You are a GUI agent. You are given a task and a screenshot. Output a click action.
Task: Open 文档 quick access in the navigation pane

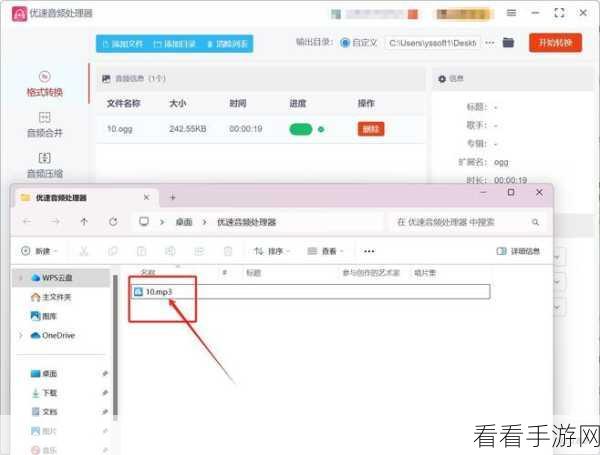click(x=44, y=412)
